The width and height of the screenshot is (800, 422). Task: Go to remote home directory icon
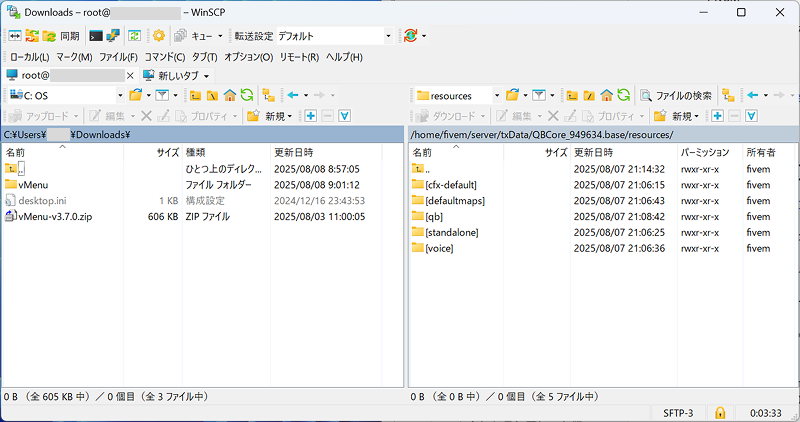[606, 95]
